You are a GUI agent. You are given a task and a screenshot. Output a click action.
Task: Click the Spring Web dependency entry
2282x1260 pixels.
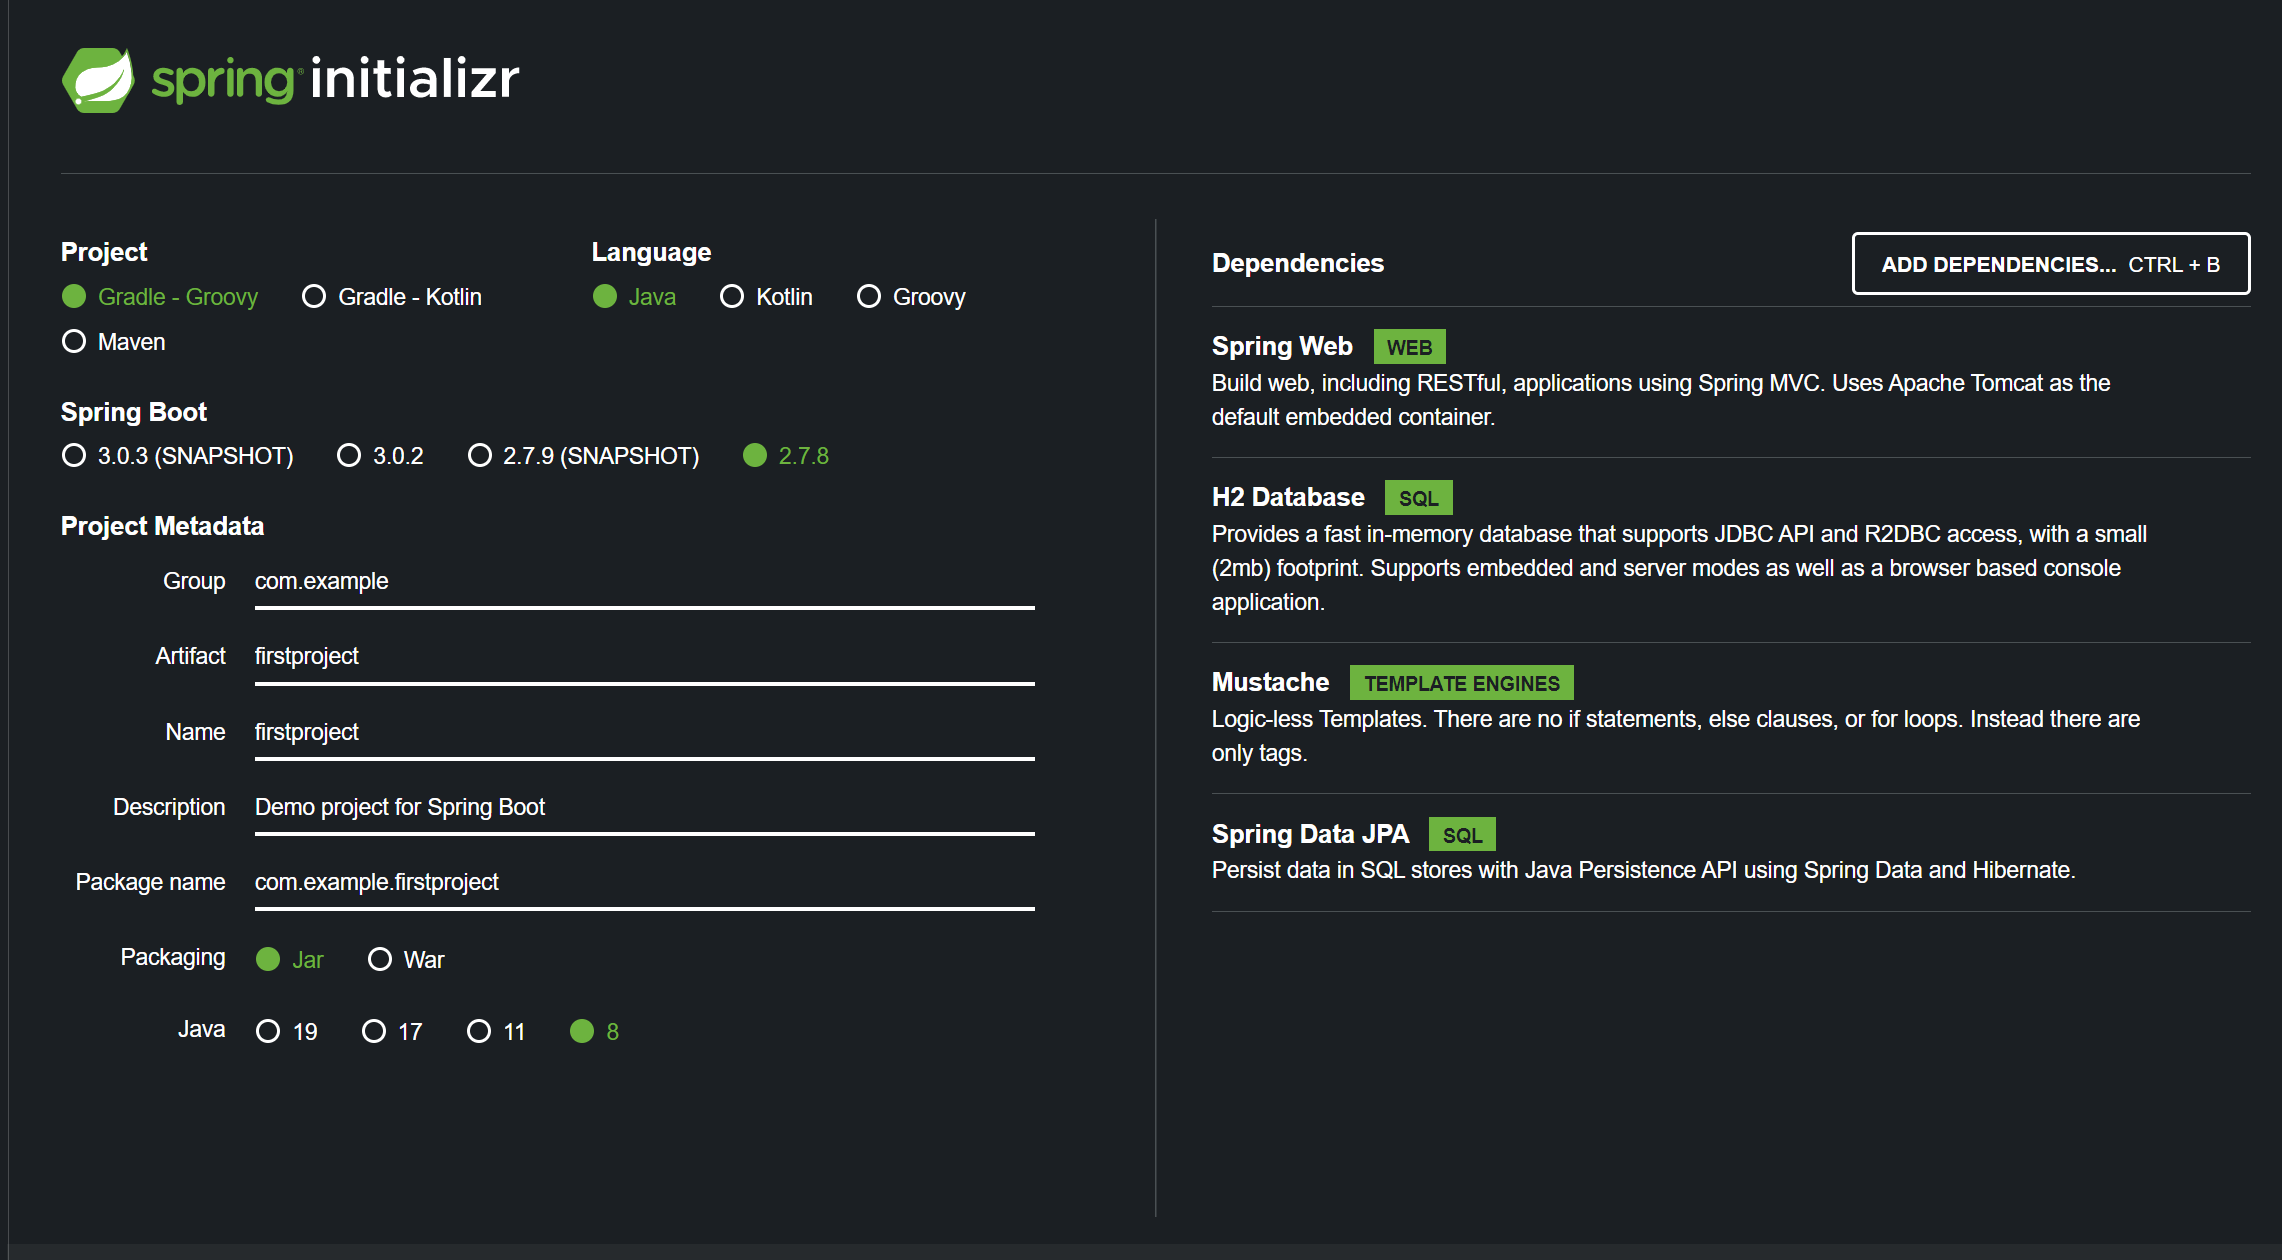[1282, 347]
